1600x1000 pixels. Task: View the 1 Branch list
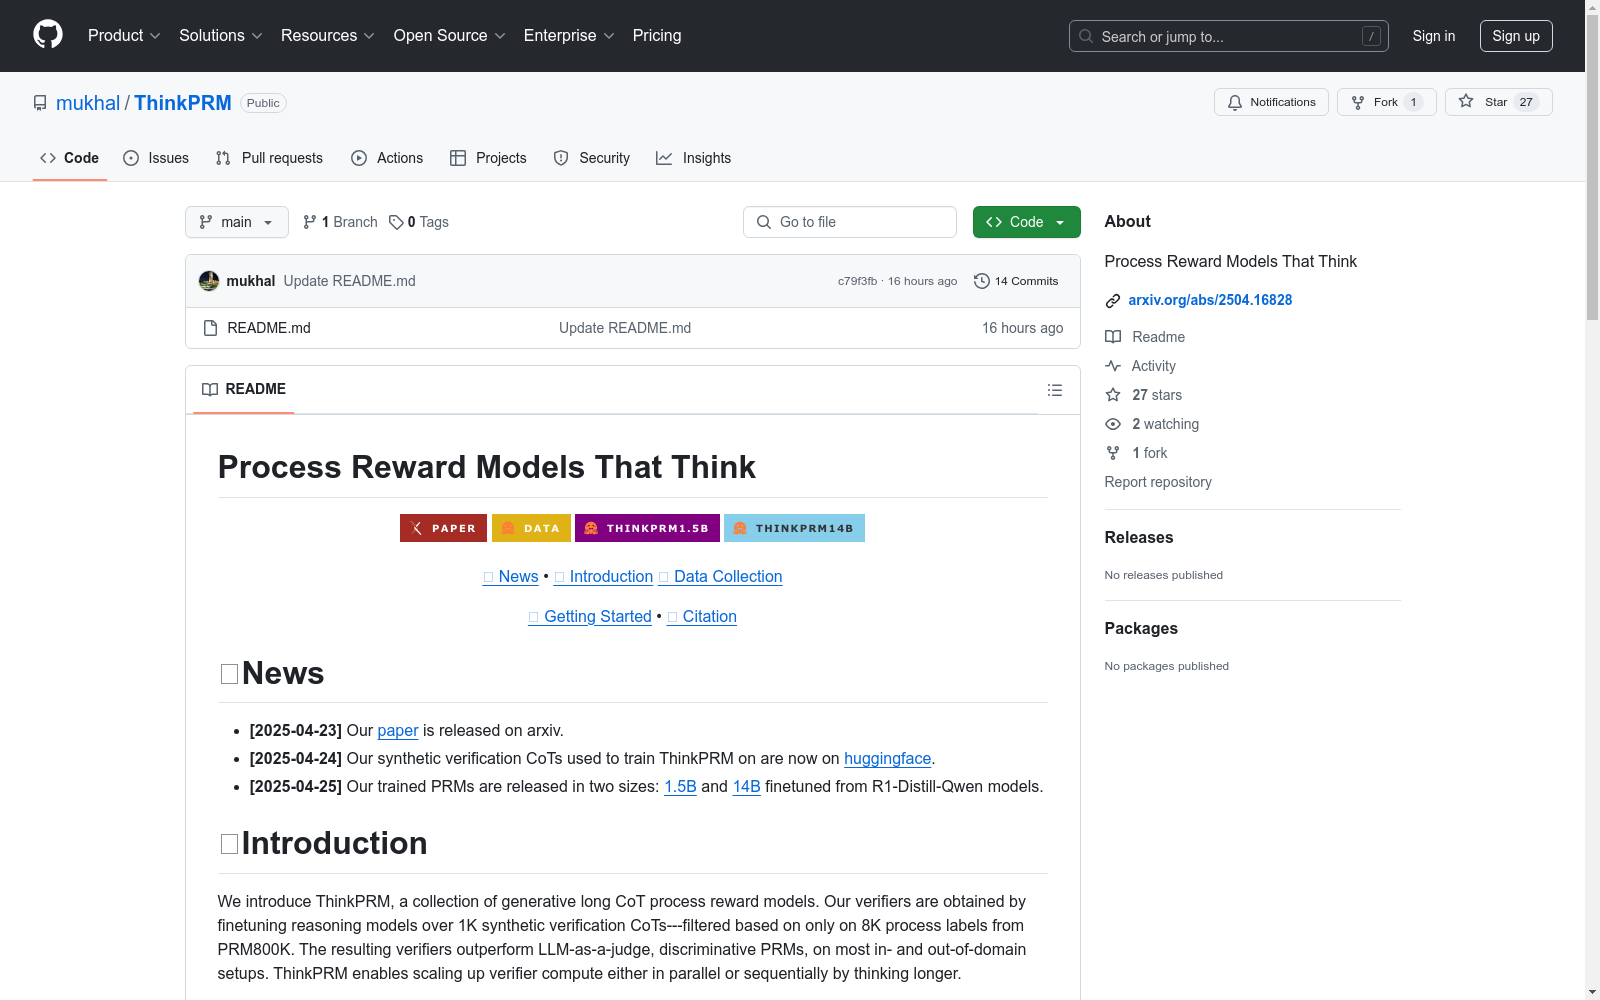(340, 222)
